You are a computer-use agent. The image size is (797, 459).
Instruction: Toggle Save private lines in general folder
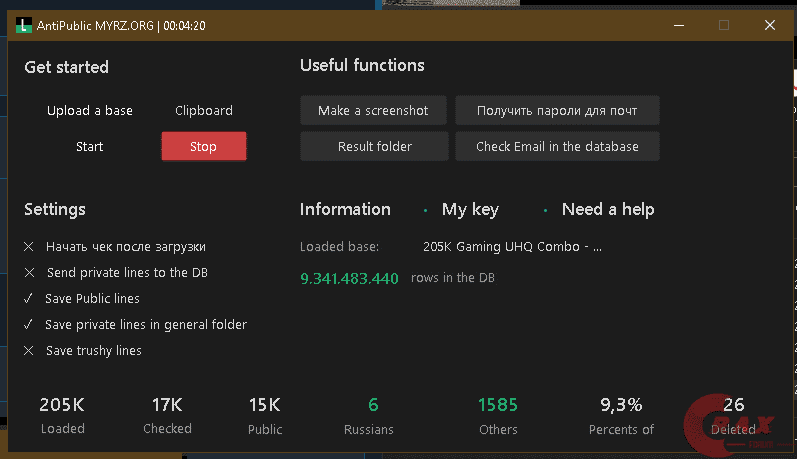tap(135, 325)
